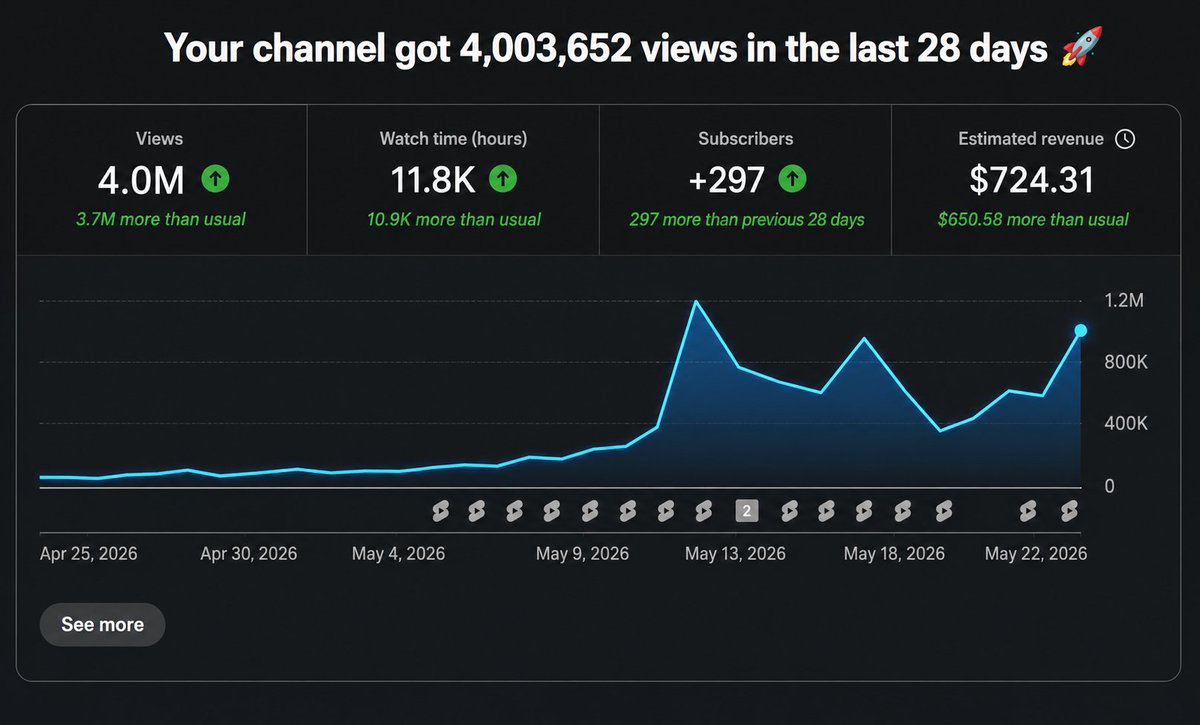Click the Apr 30, 2026 date label
1200x725 pixels.
[248, 553]
